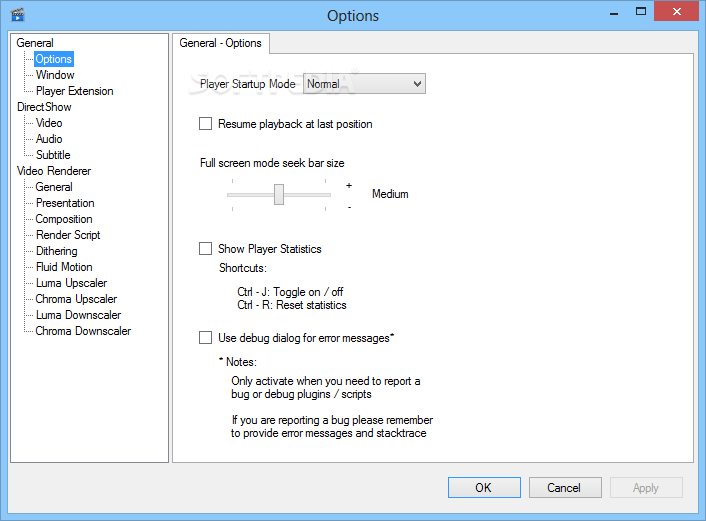
Task: Select Luma Upscaler in the tree
Action: [72, 283]
